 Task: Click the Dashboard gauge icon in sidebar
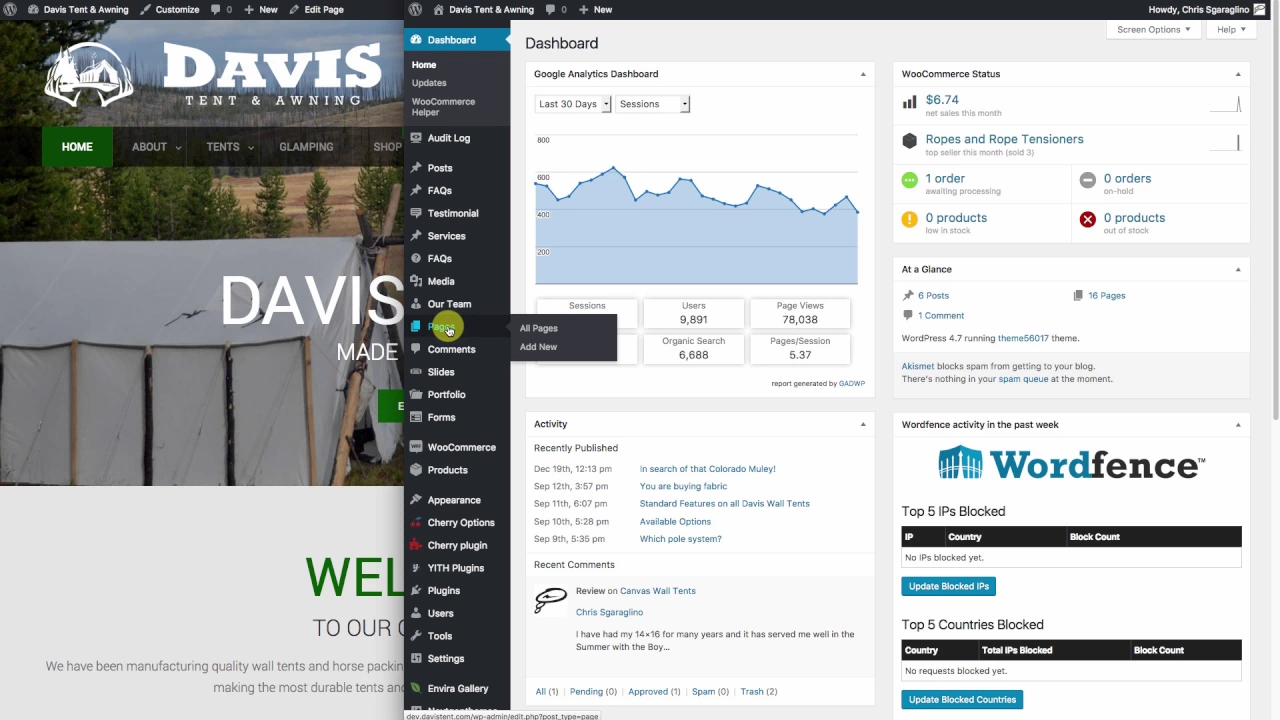416,40
